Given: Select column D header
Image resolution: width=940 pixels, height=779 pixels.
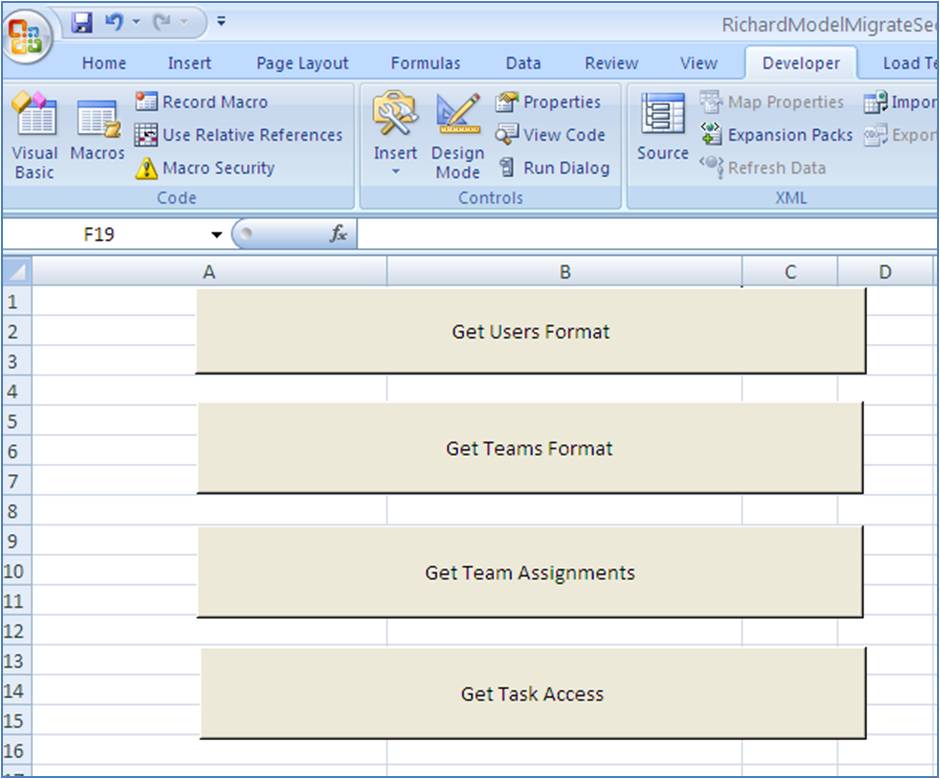Looking at the screenshot, I should (885, 272).
